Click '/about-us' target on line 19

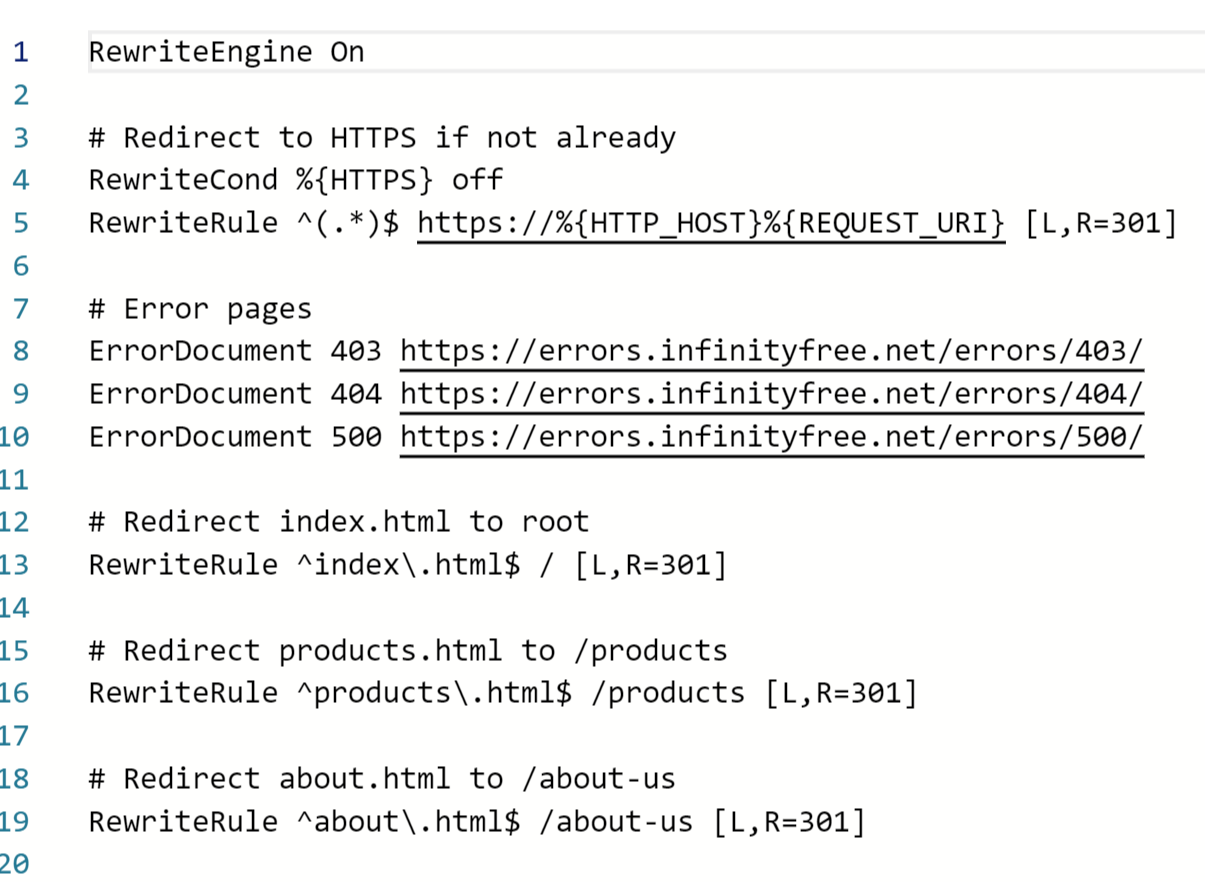tap(616, 823)
